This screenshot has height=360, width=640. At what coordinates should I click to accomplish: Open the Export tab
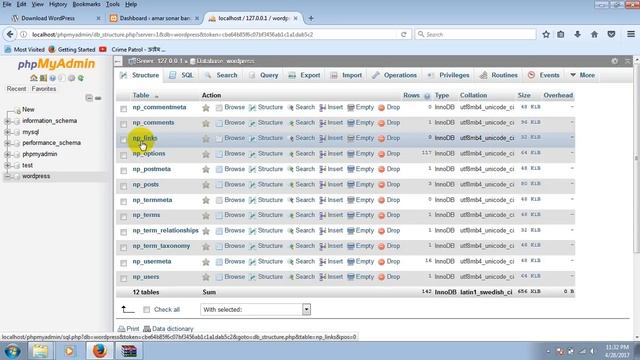[304, 75]
